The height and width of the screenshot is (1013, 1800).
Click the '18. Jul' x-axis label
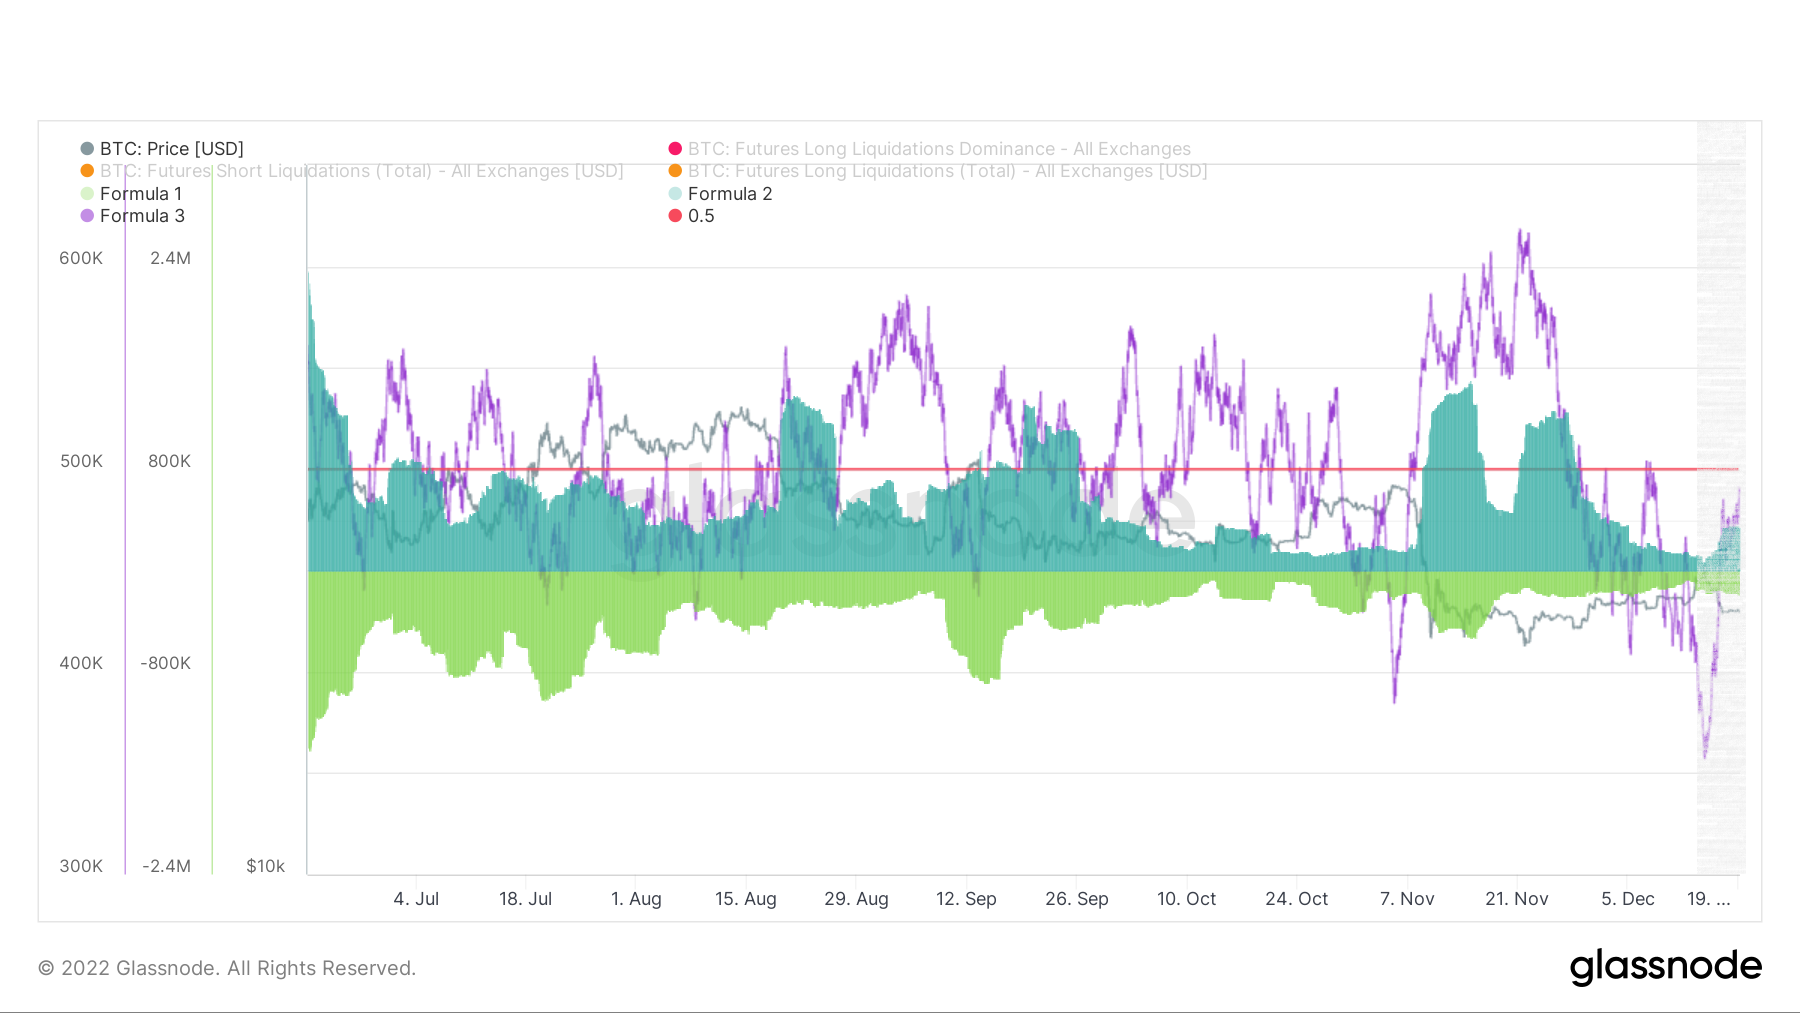point(526,899)
